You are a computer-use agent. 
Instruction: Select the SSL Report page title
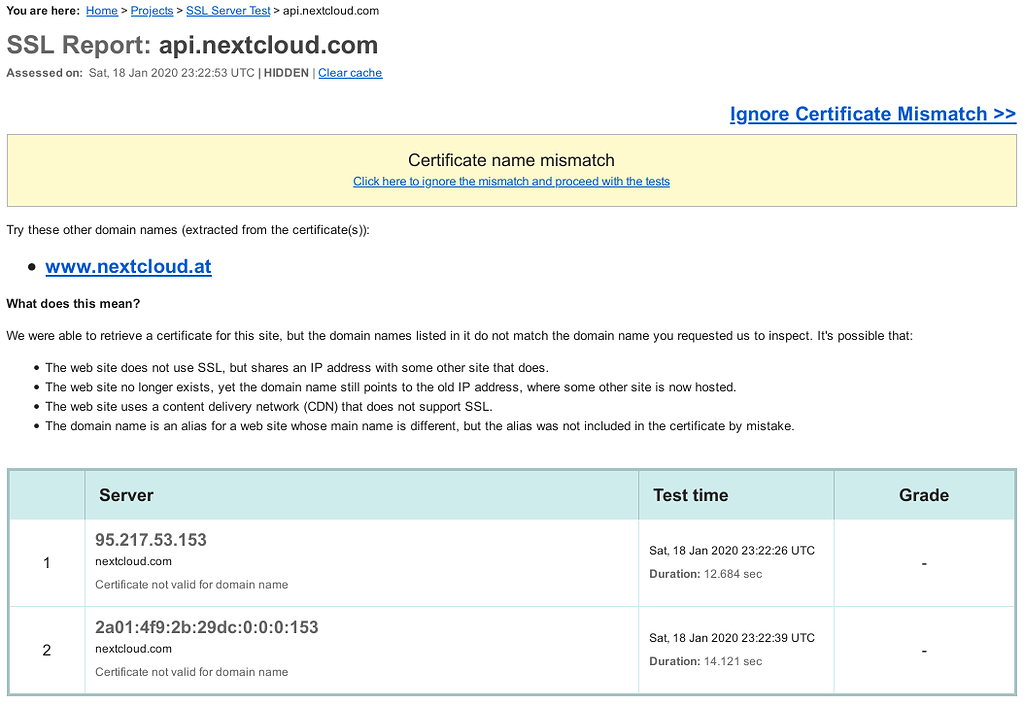192,44
